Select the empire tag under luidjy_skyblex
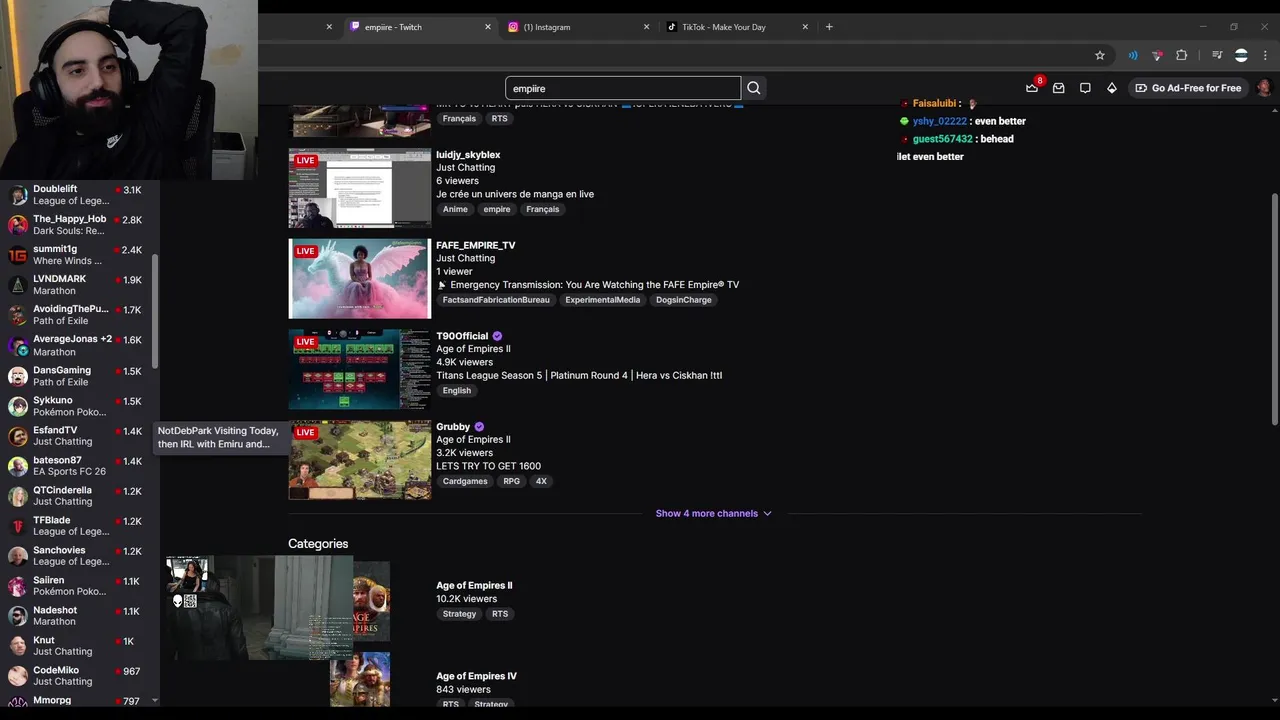The width and height of the screenshot is (1280, 720). point(497,209)
